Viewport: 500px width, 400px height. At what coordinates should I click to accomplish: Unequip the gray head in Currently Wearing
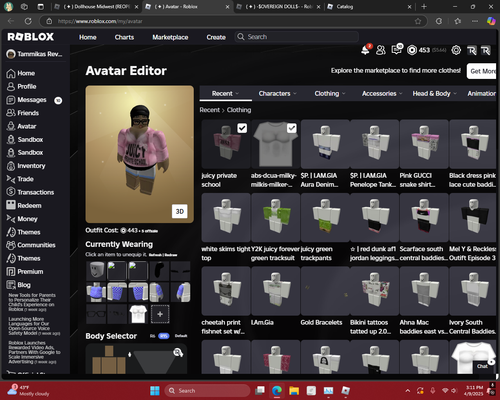point(96,271)
